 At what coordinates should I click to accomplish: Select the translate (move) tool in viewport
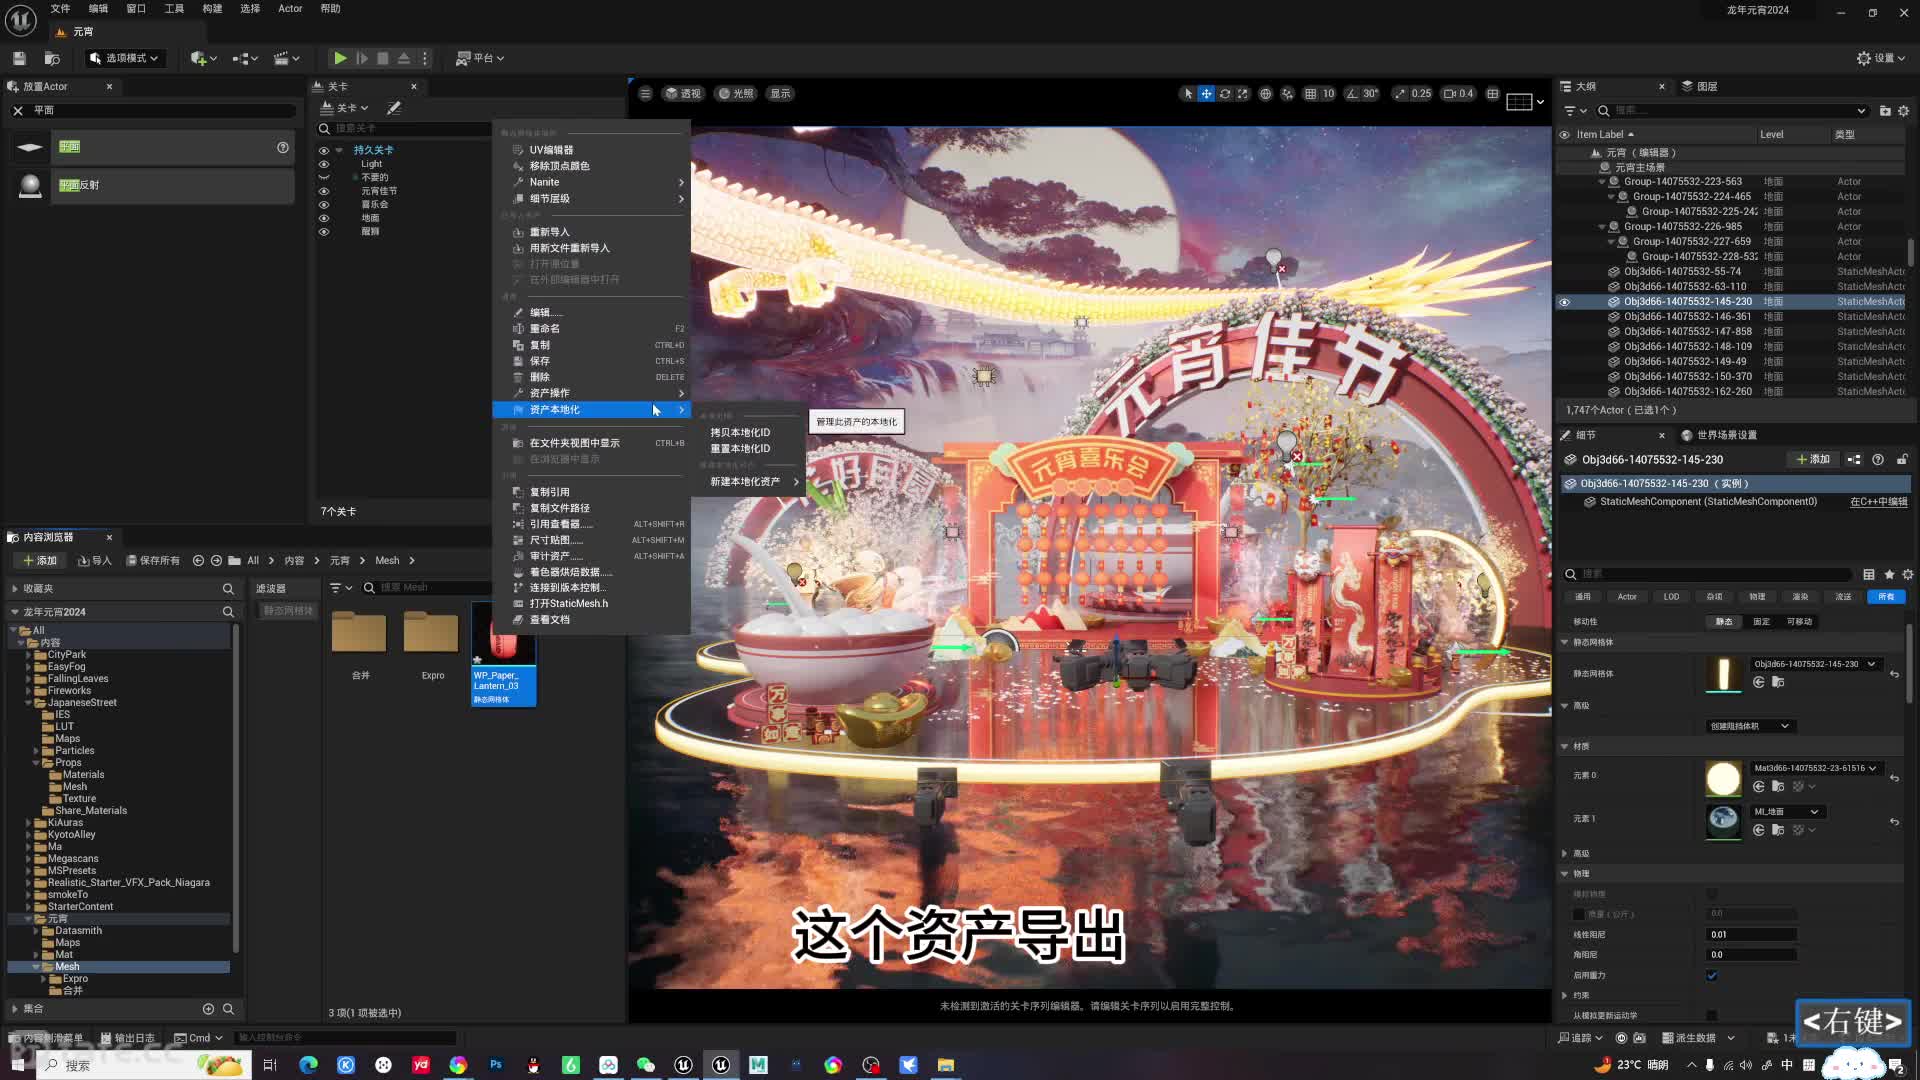1206,94
